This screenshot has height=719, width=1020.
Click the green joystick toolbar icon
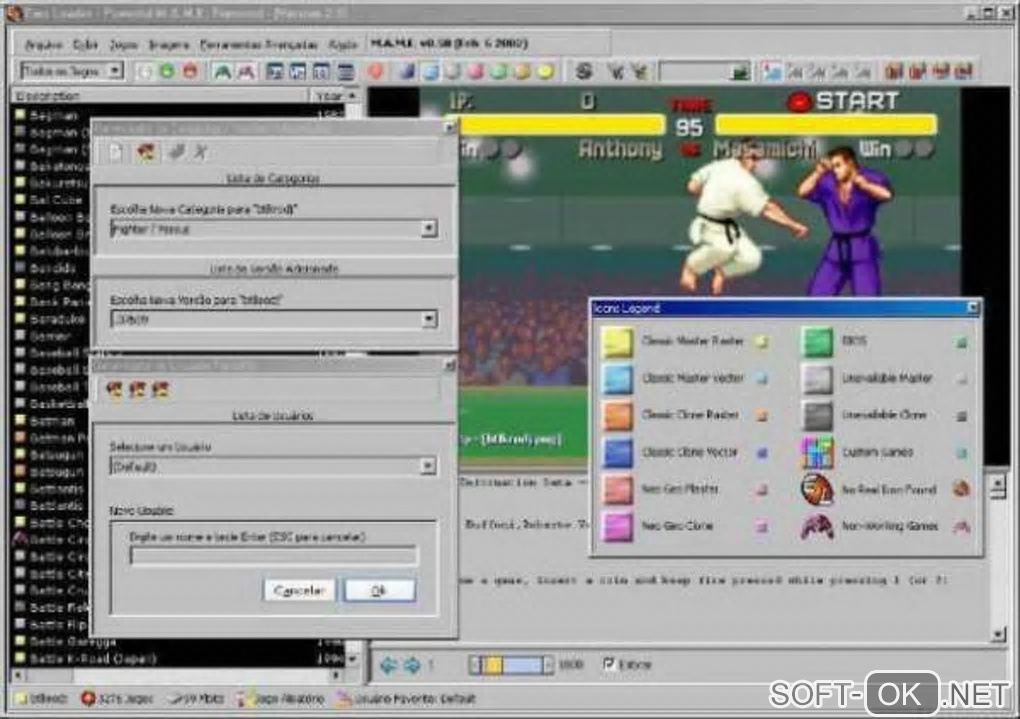click(222, 71)
